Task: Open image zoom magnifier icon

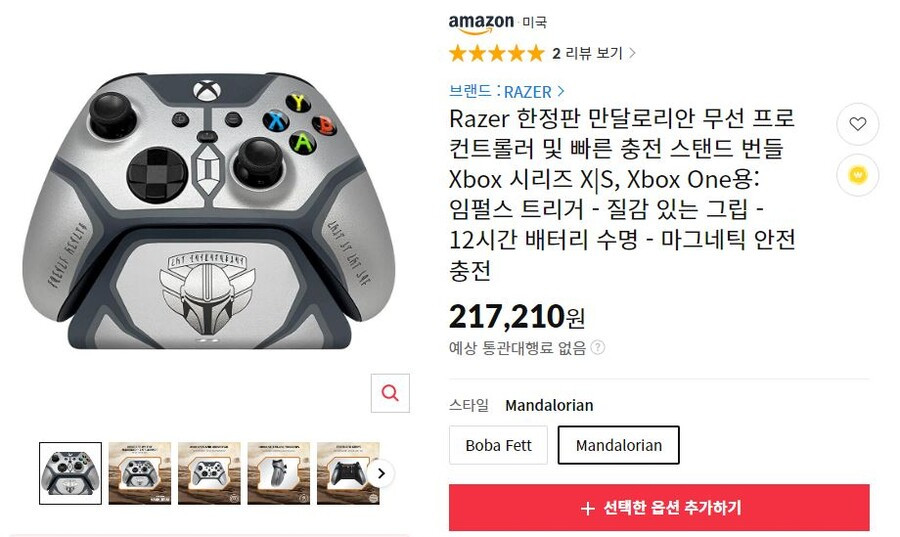Action: 390,393
